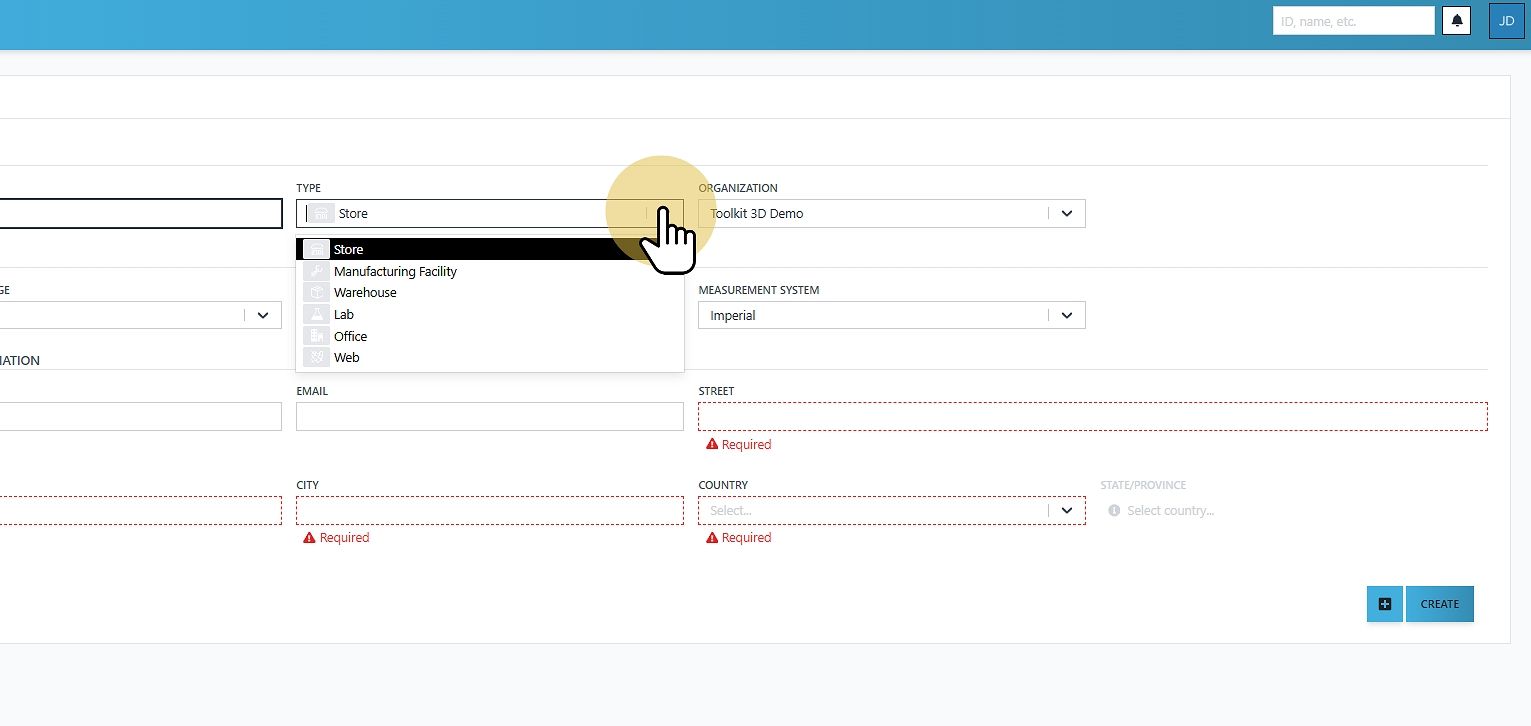Click the box icon for Warehouse
Image resolution: width=1531 pixels, height=726 pixels.
coord(316,293)
